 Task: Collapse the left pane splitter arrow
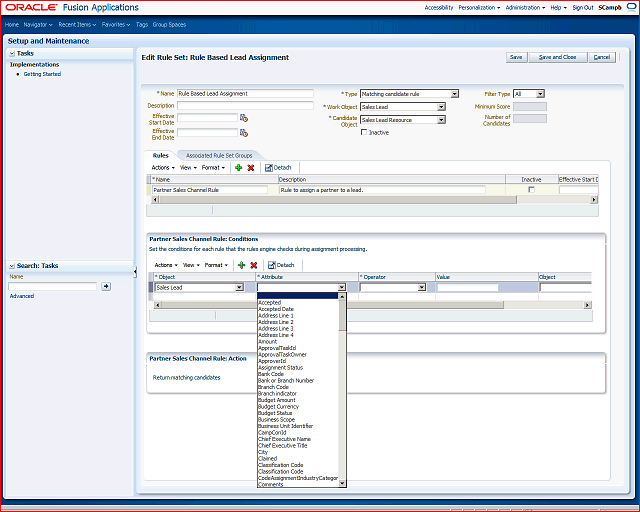click(135, 272)
